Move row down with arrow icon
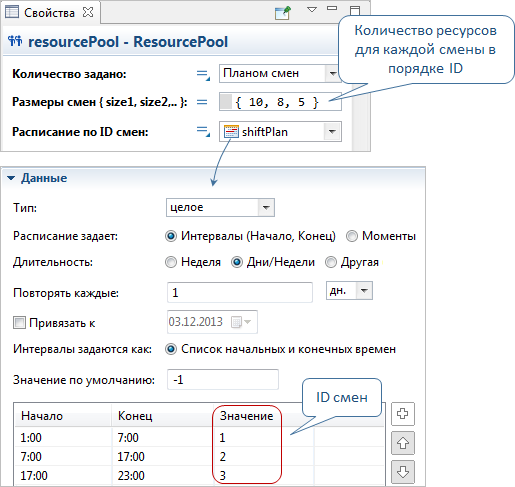Viewport: 515px width, 487px height. pyautogui.click(x=403, y=472)
